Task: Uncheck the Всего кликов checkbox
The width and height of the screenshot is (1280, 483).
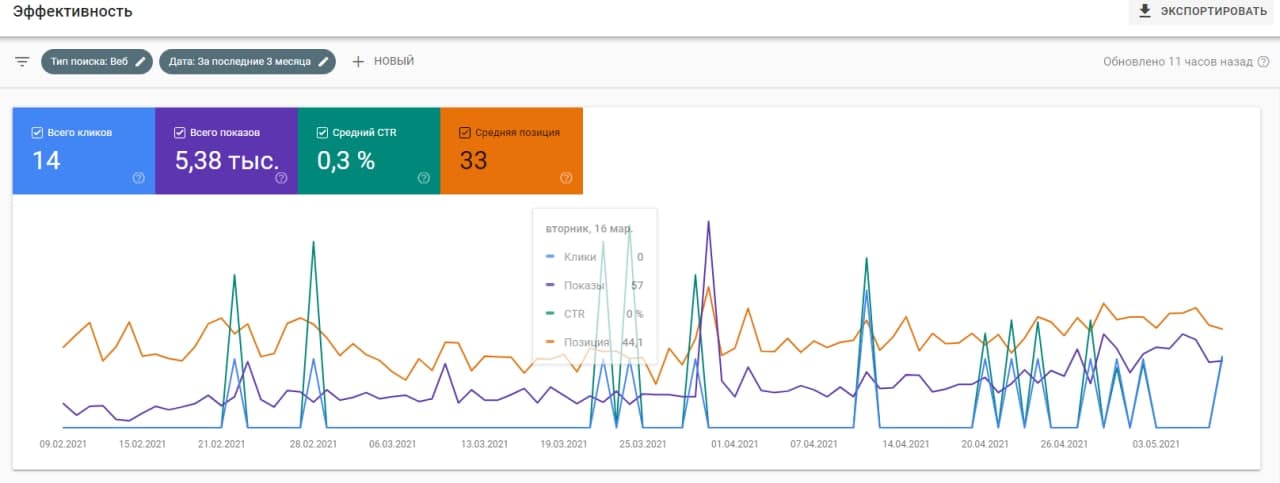Action: coord(37,132)
